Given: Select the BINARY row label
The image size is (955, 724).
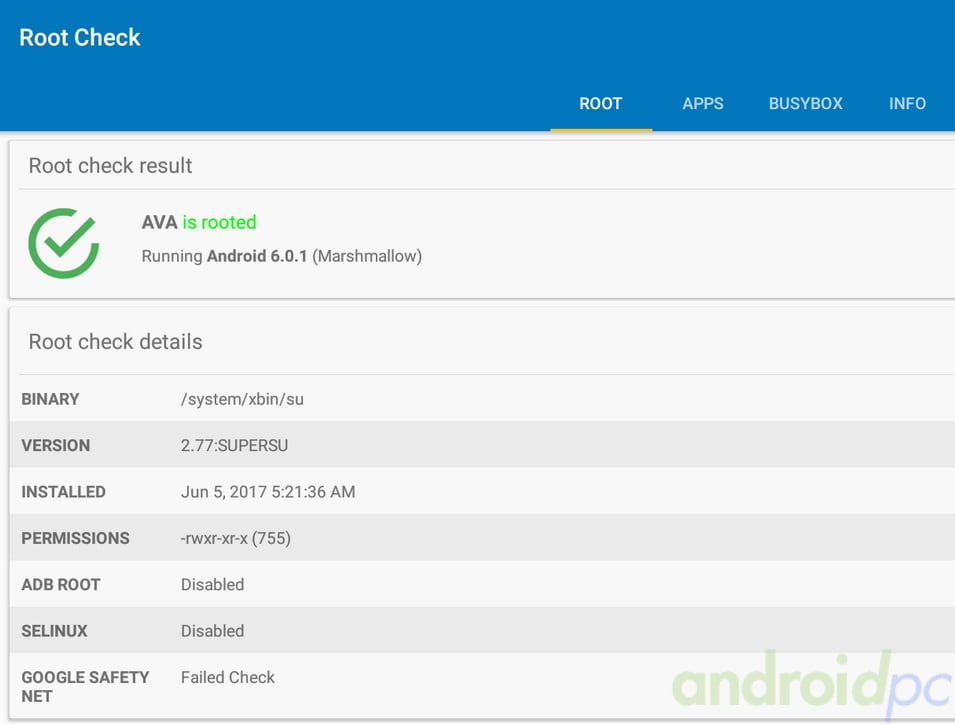Looking at the screenshot, I should coord(51,399).
